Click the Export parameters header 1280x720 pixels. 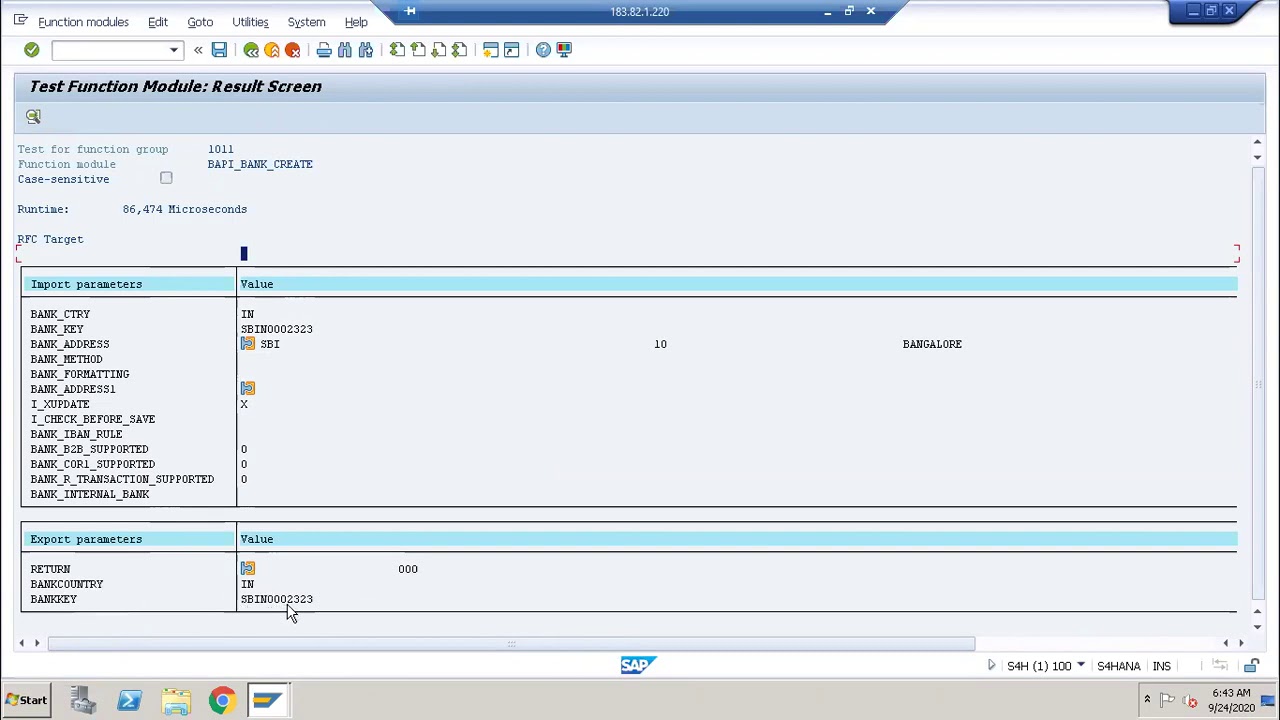click(86, 539)
